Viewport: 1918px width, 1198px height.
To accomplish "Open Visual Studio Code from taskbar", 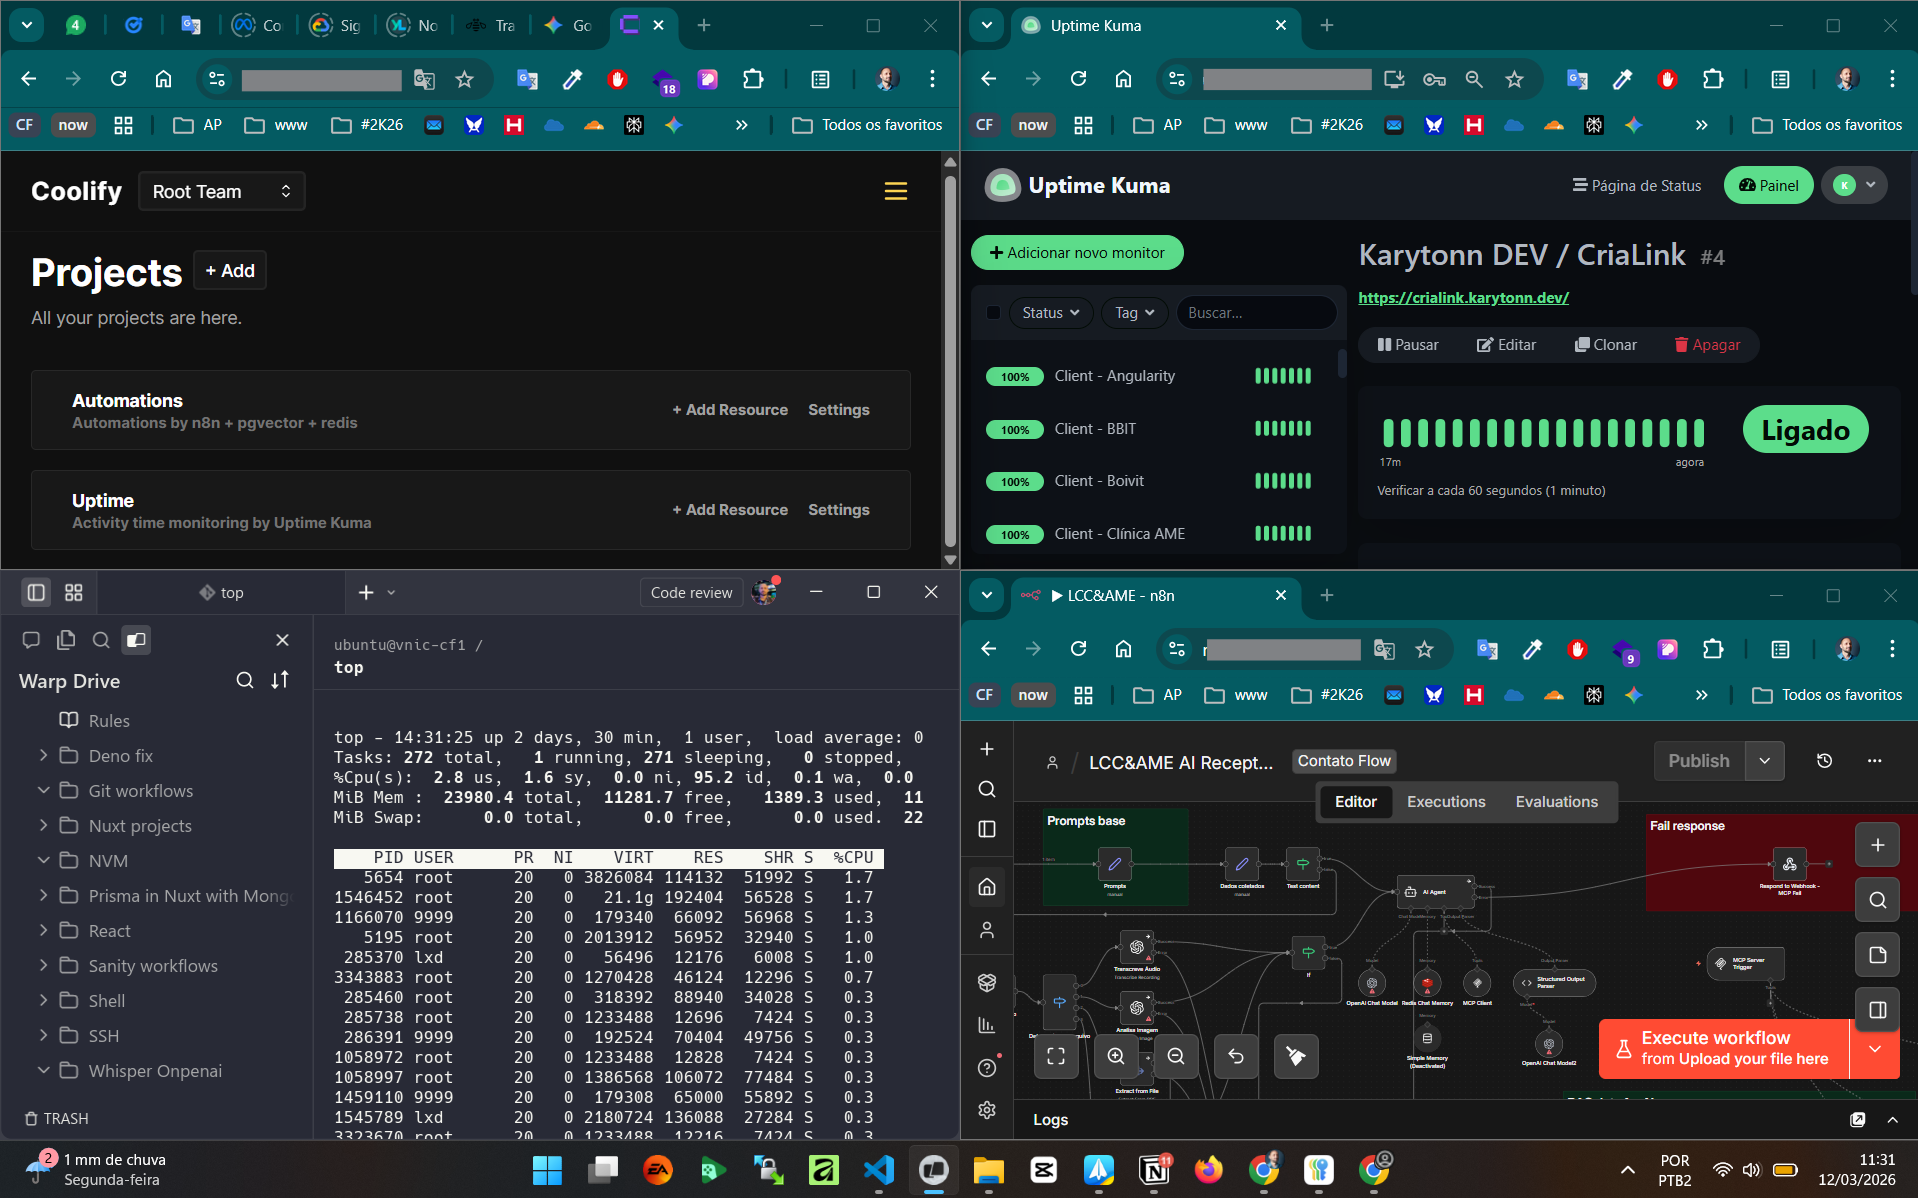I will [878, 1170].
